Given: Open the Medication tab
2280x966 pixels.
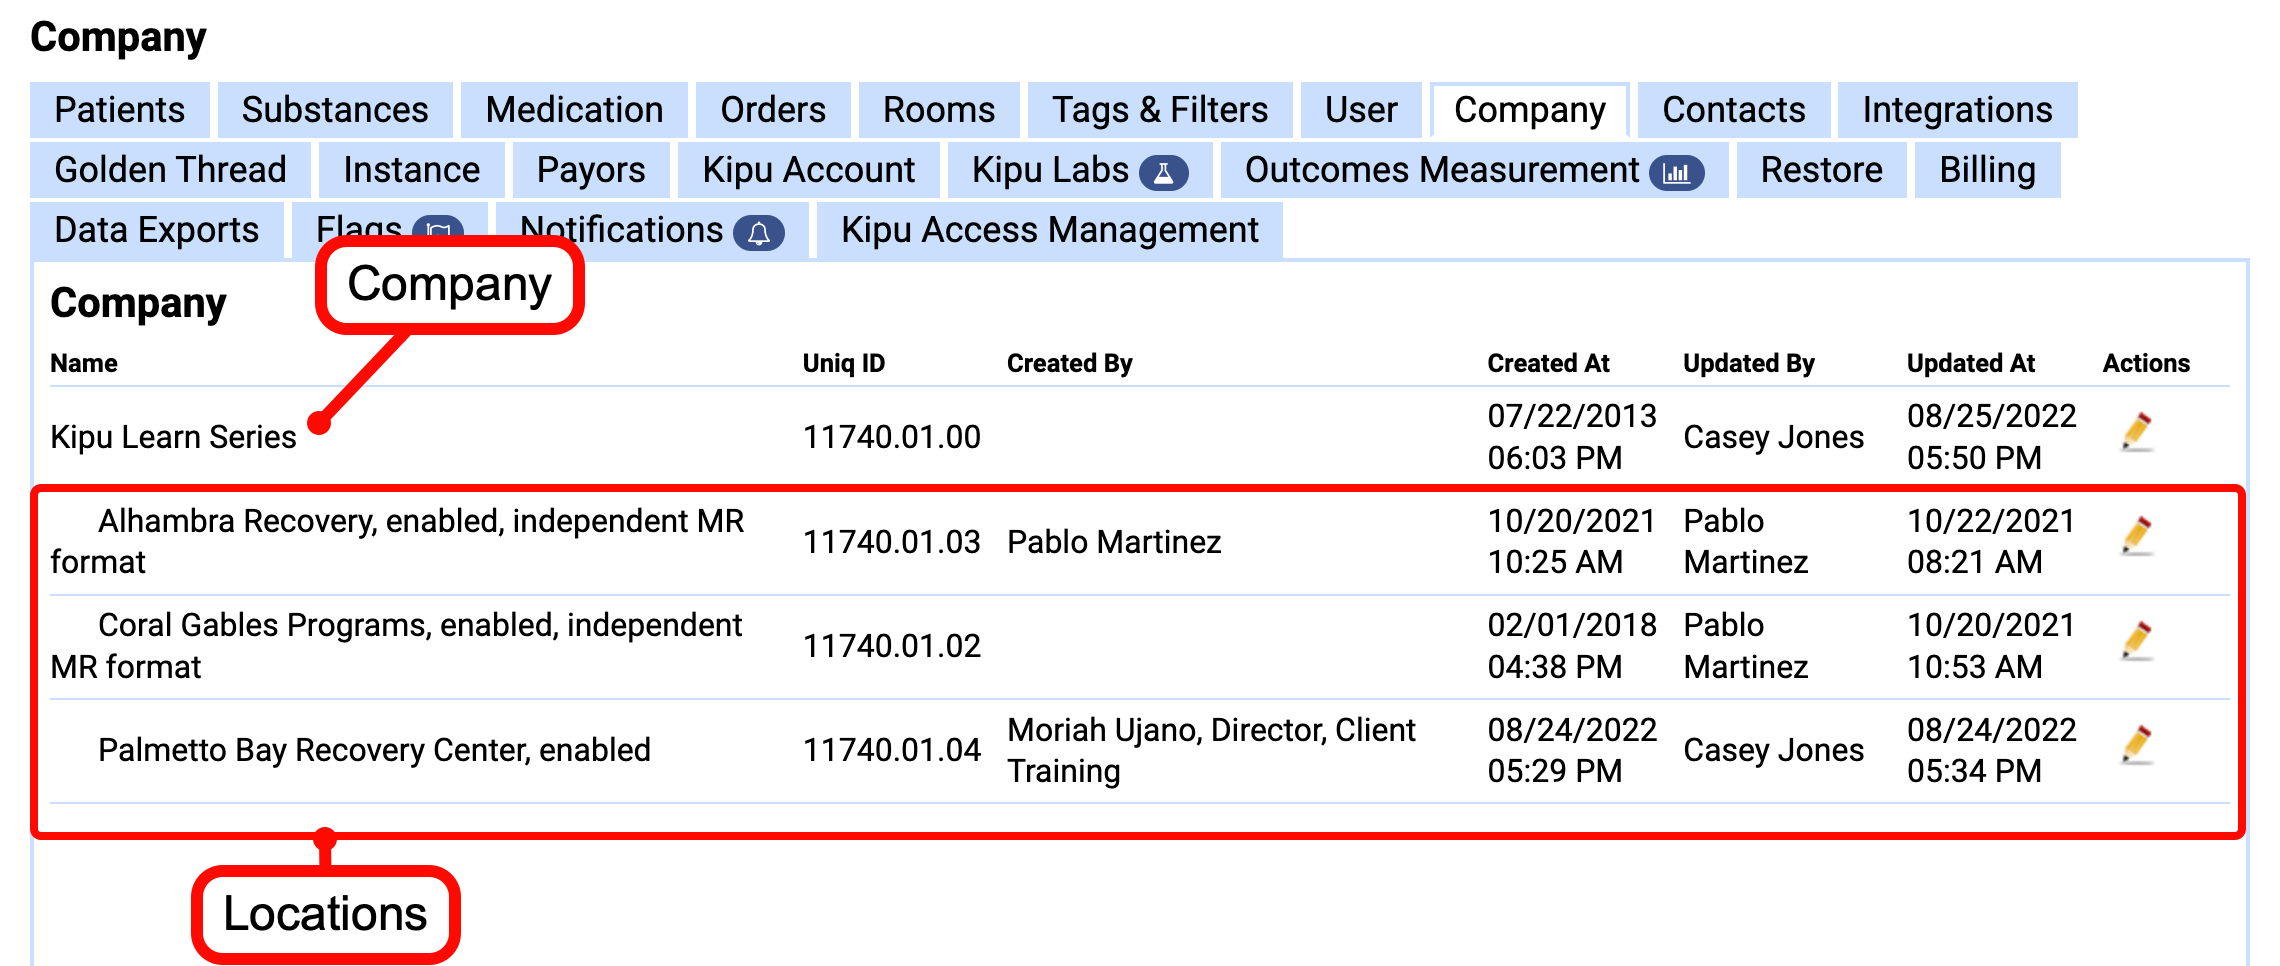Looking at the screenshot, I should (x=574, y=110).
